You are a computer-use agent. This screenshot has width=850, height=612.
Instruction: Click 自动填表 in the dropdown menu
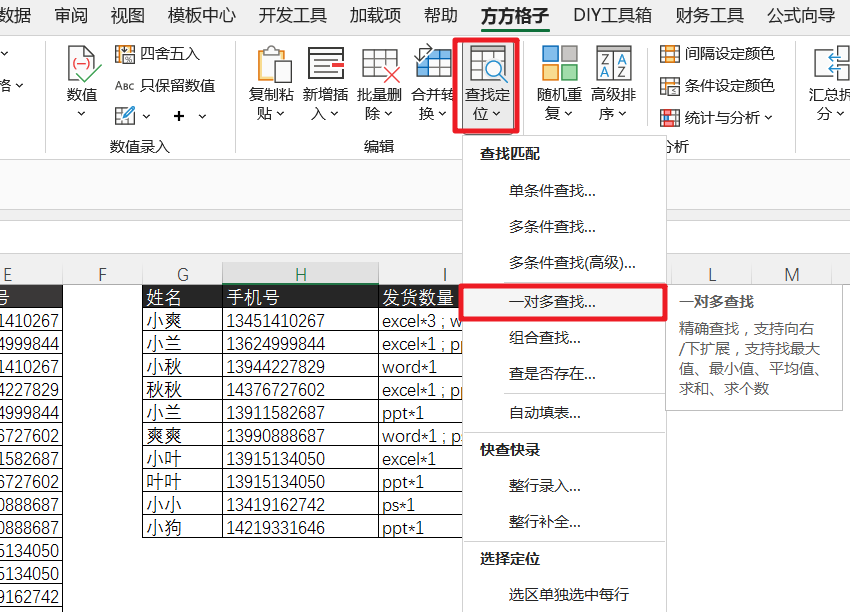pos(544,412)
